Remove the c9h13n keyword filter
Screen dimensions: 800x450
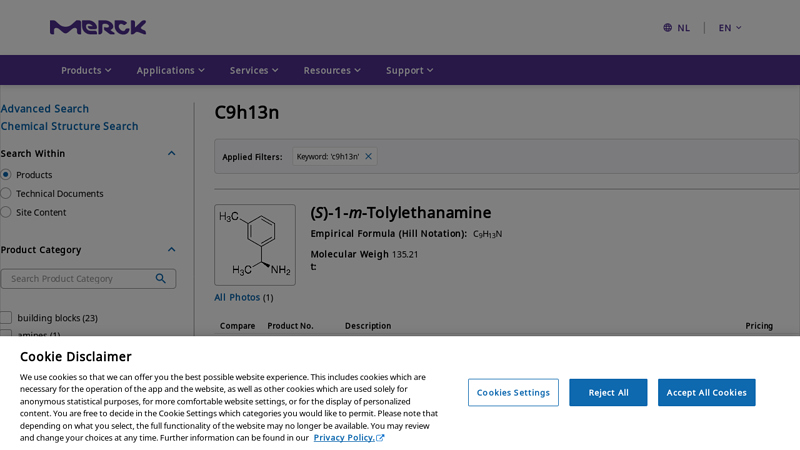(368, 156)
